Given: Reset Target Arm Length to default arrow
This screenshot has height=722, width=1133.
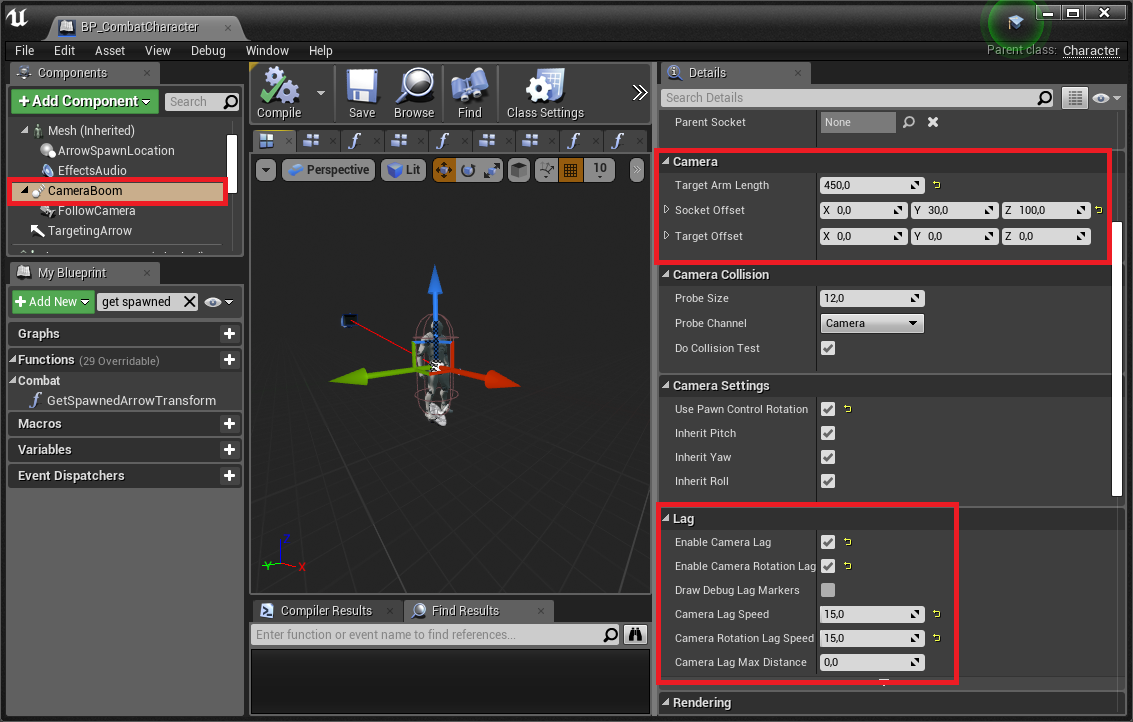Looking at the screenshot, I should click(x=937, y=186).
